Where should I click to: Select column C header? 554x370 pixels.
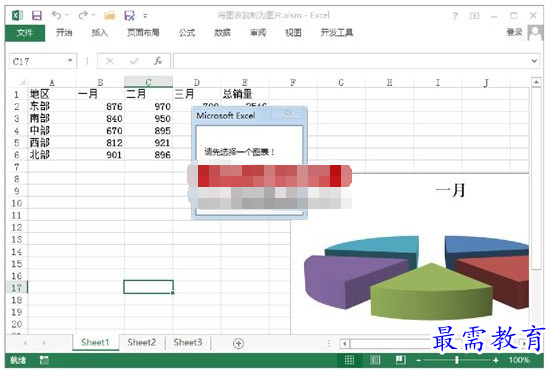click(148, 82)
